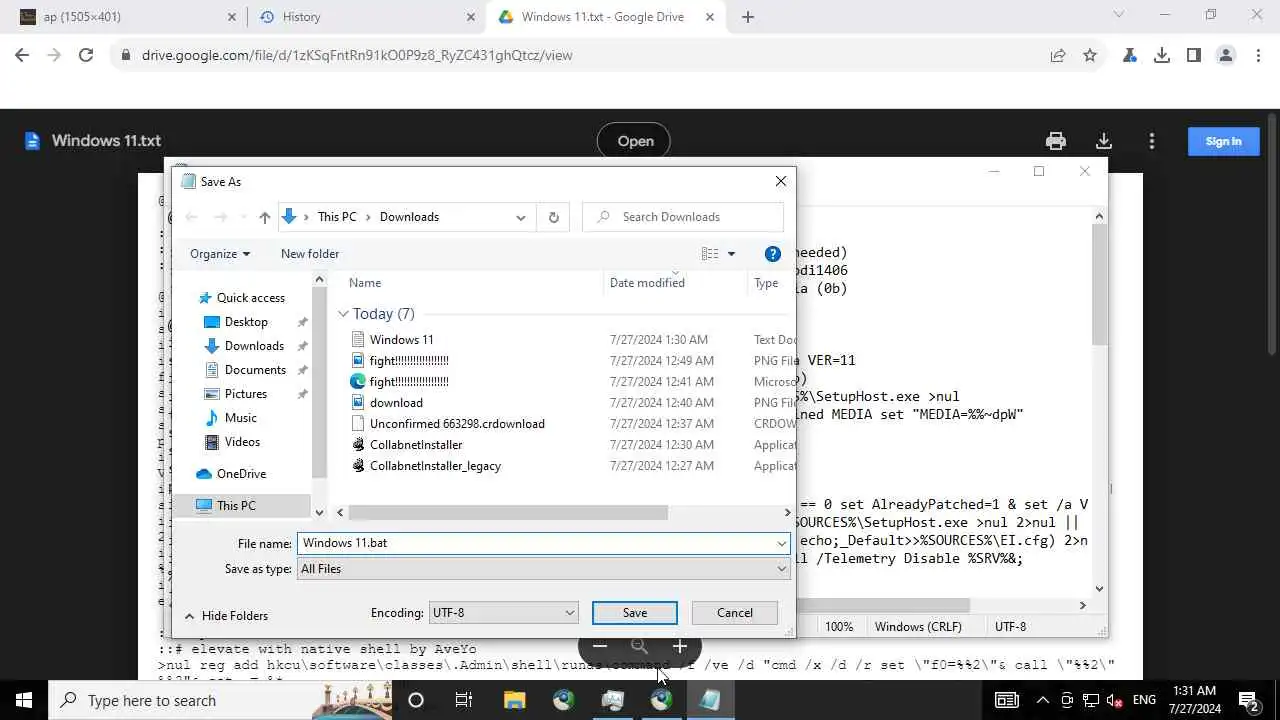1280x720 pixels.
Task: Open Drive more actions menu
Action: tap(1152, 141)
